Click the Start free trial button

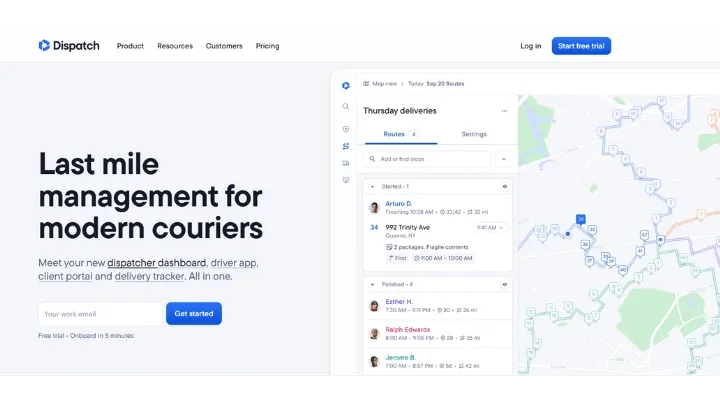click(581, 46)
